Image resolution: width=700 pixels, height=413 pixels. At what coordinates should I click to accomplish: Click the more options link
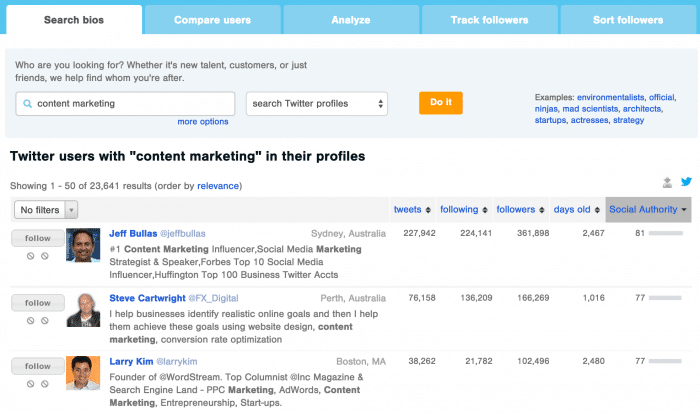(203, 122)
